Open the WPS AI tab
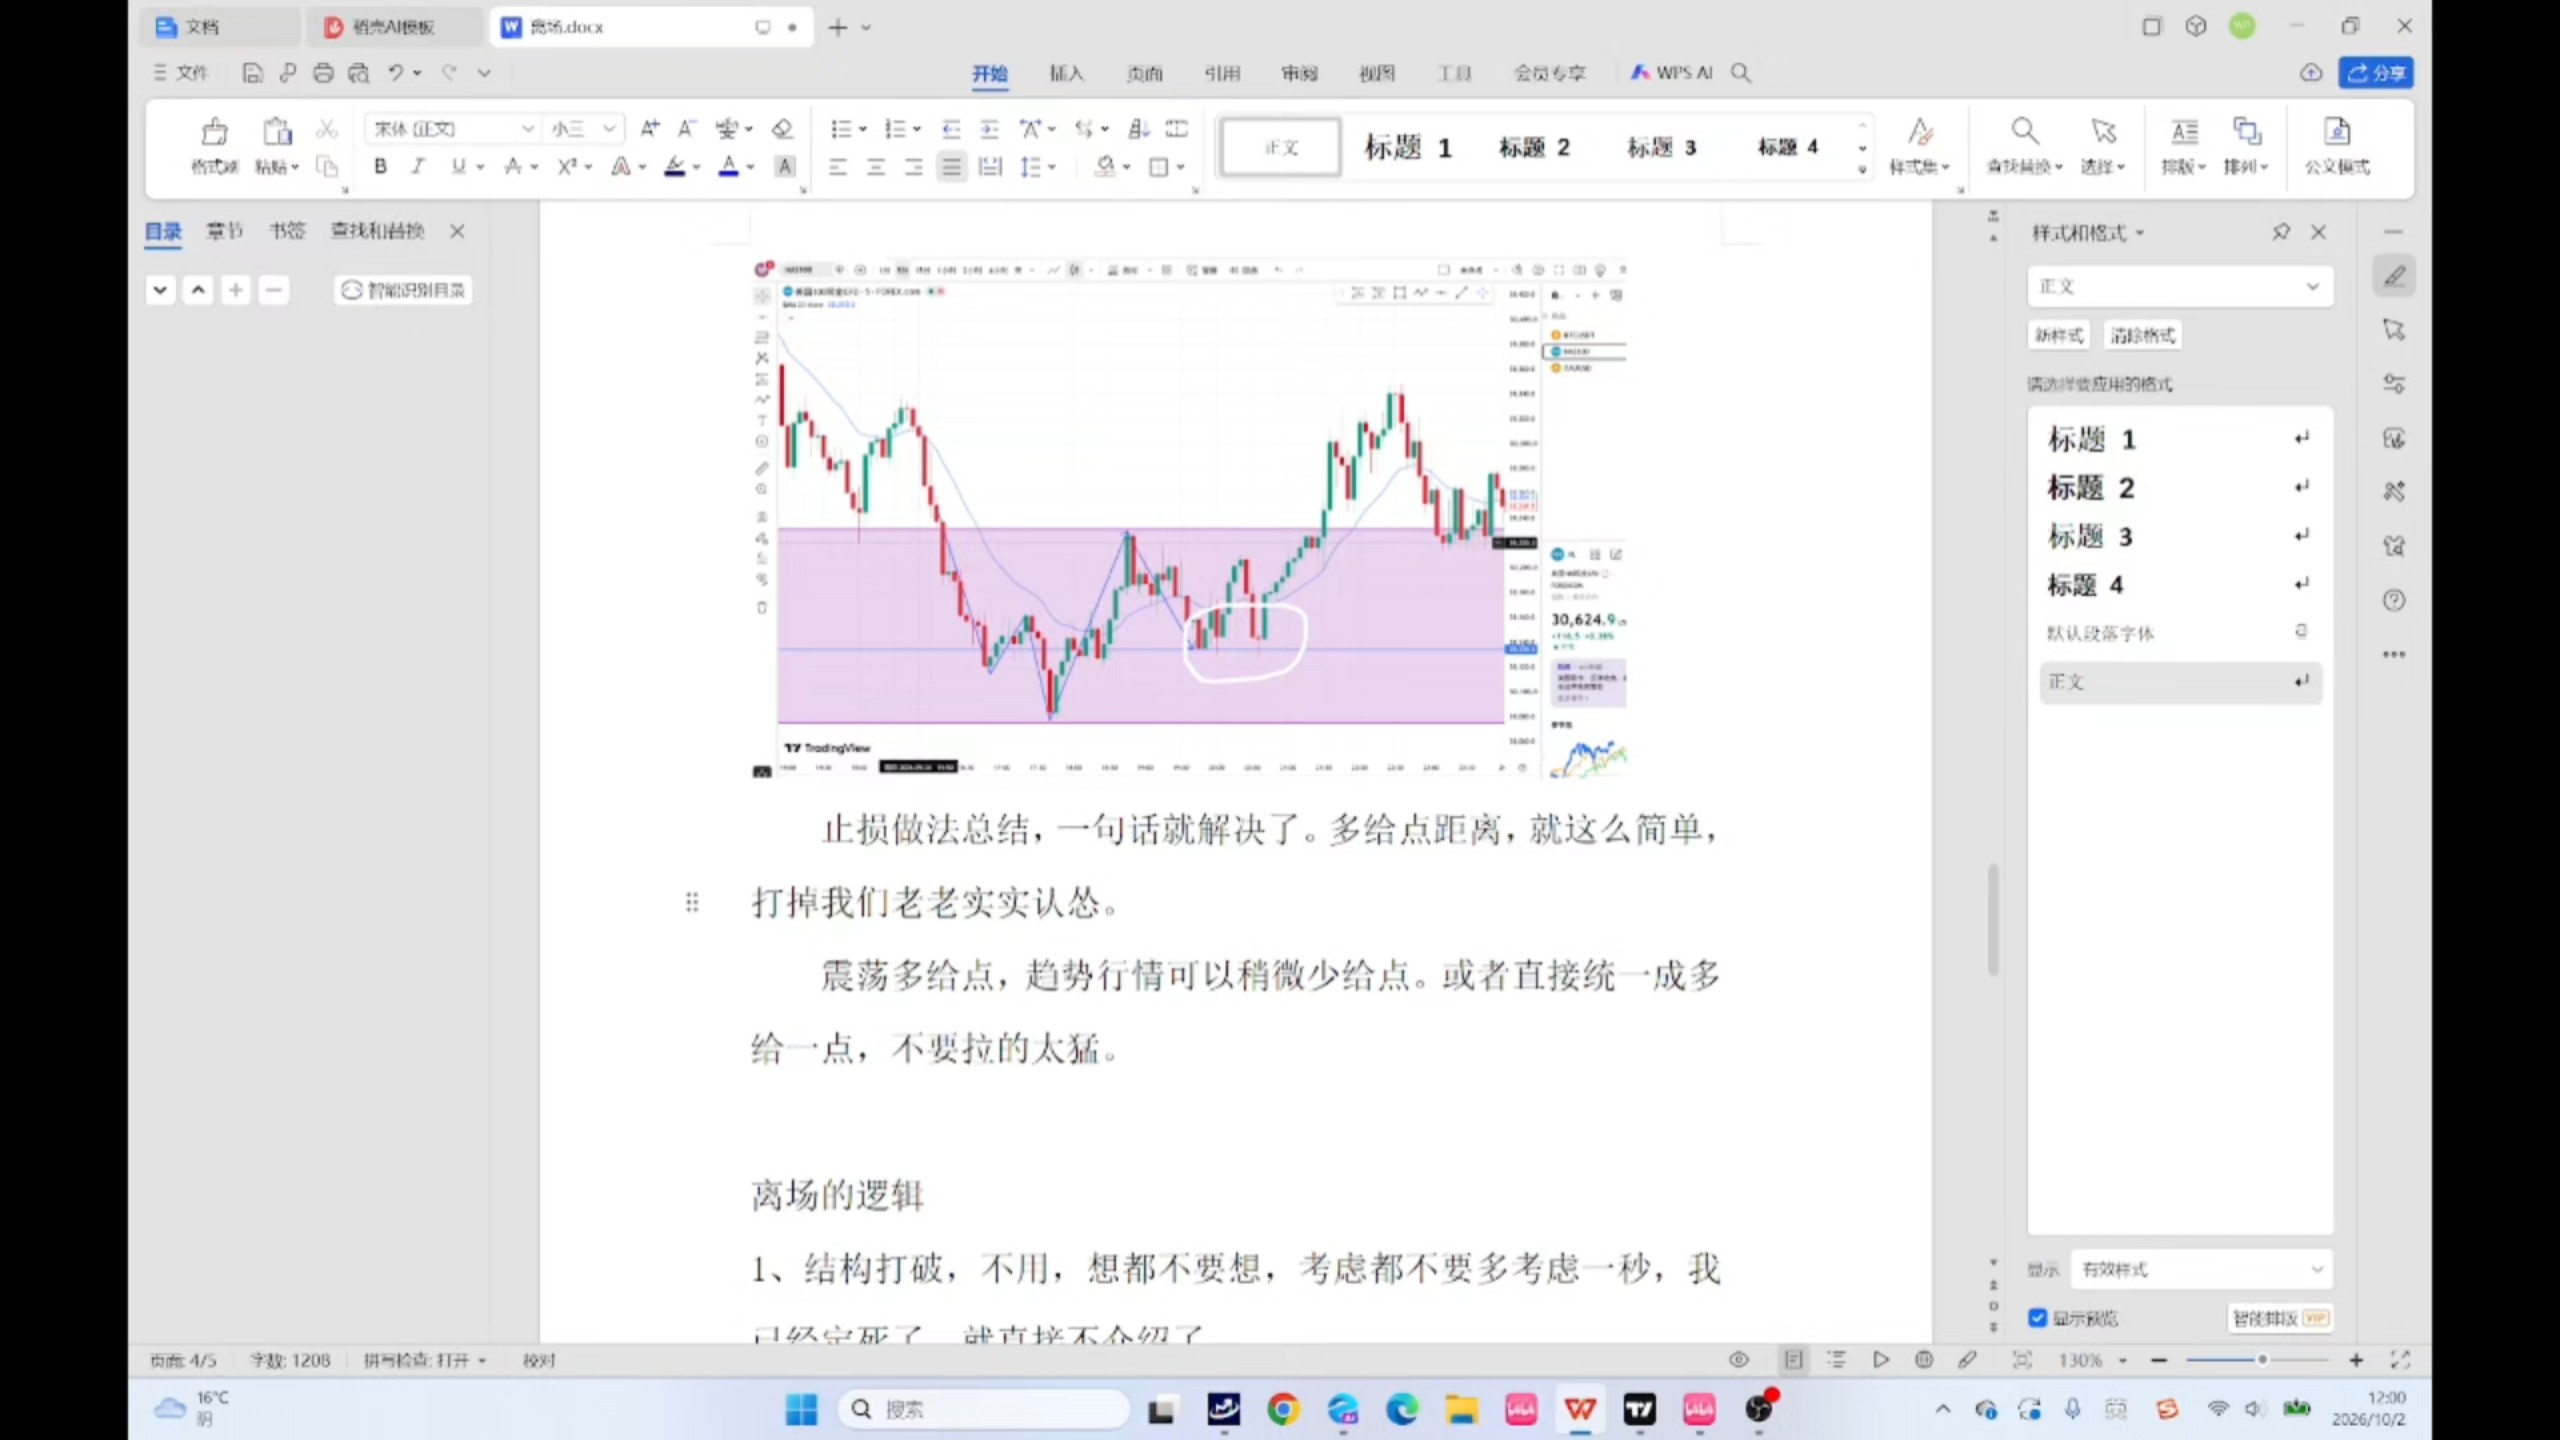The height and width of the screenshot is (1440, 2560). (1672, 73)
